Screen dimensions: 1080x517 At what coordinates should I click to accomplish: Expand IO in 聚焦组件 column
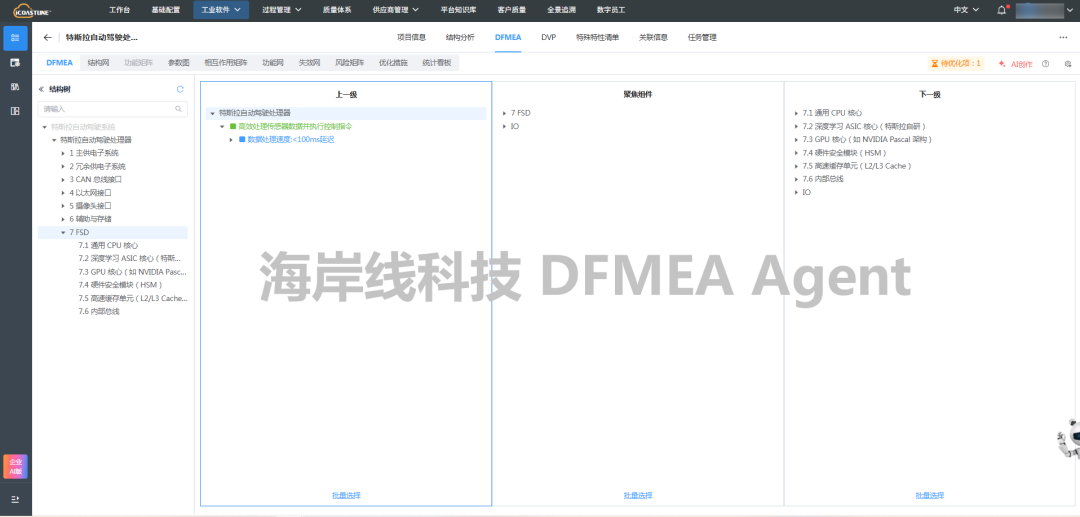click(504, 127)
